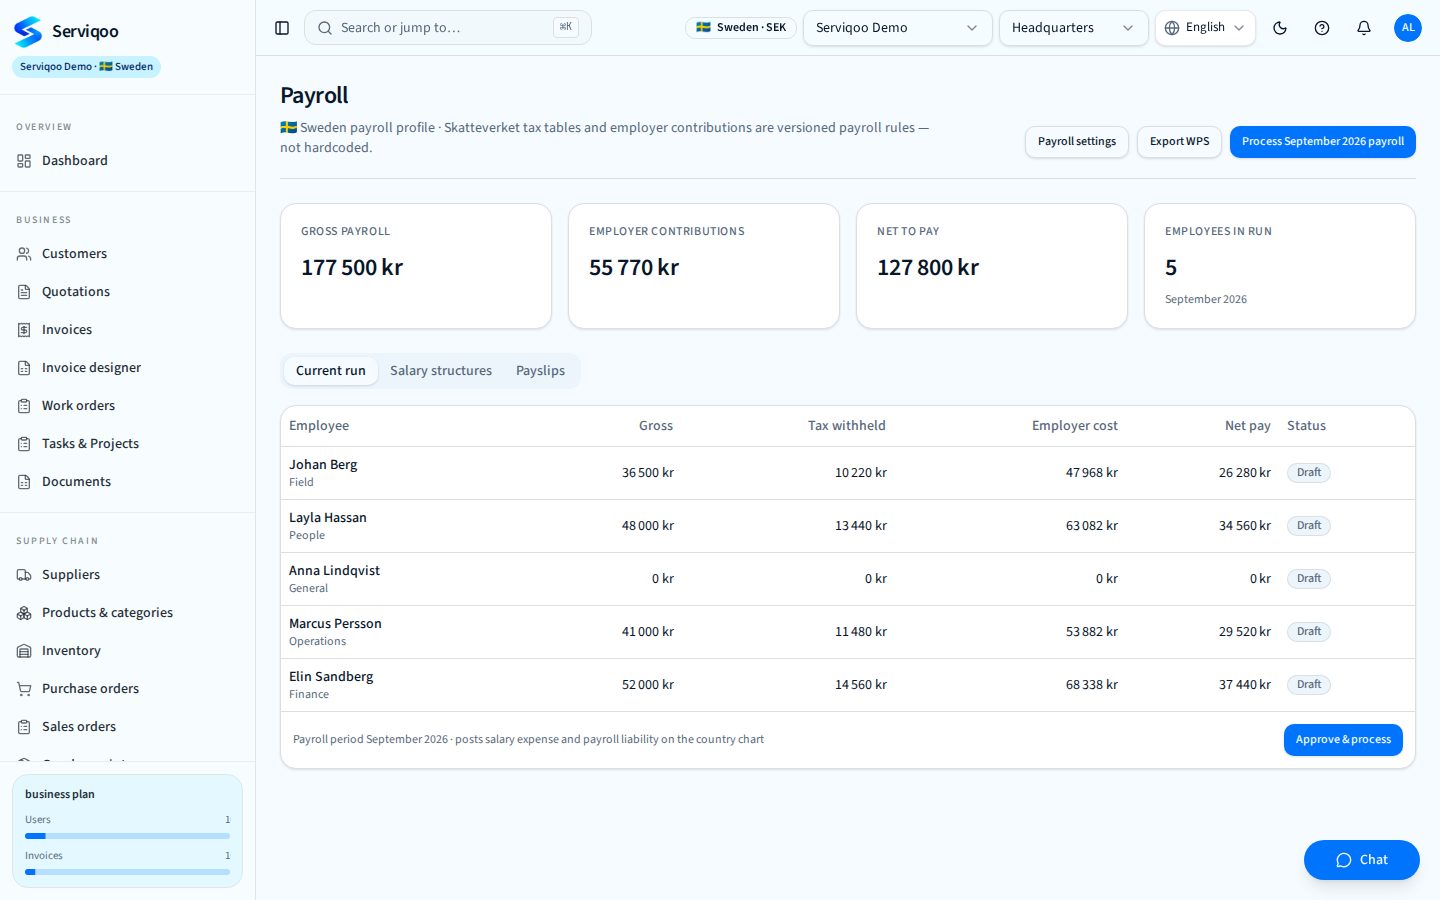
Task: Click the Users usage progress bar
Action: 127,836
